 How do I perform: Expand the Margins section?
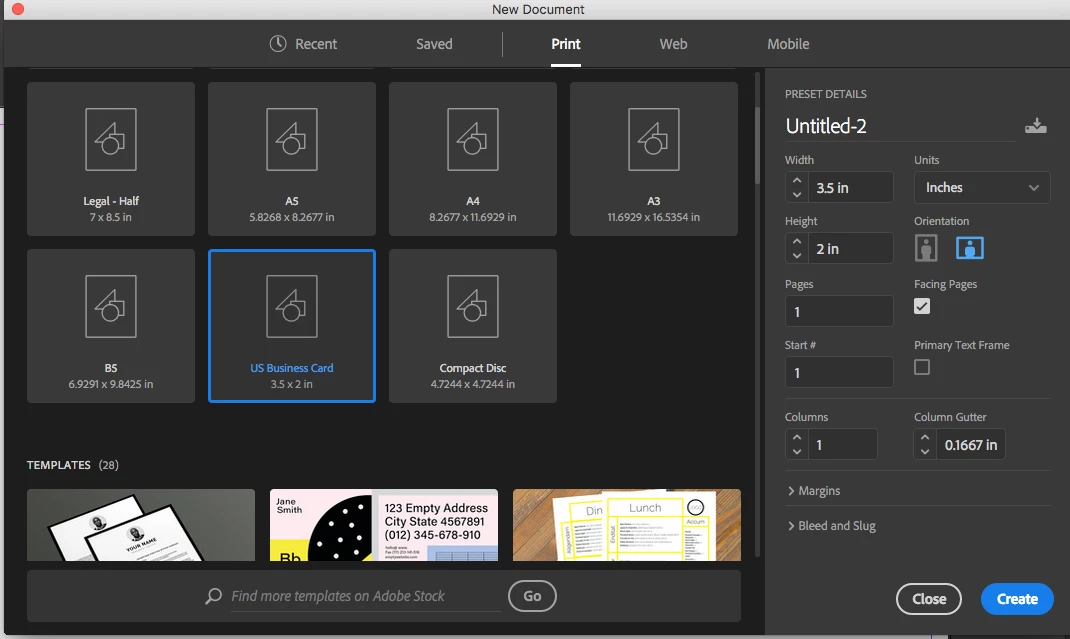click(813, 491)
